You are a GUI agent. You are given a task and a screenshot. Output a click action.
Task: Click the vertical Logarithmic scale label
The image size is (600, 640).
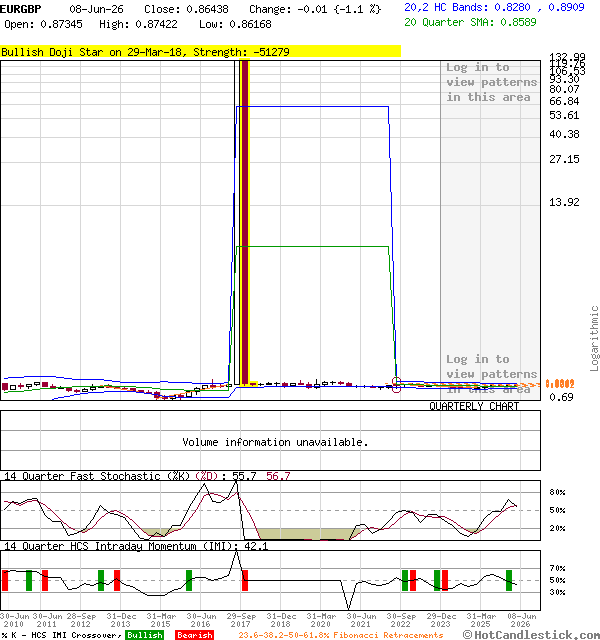[x=594, y=338]
